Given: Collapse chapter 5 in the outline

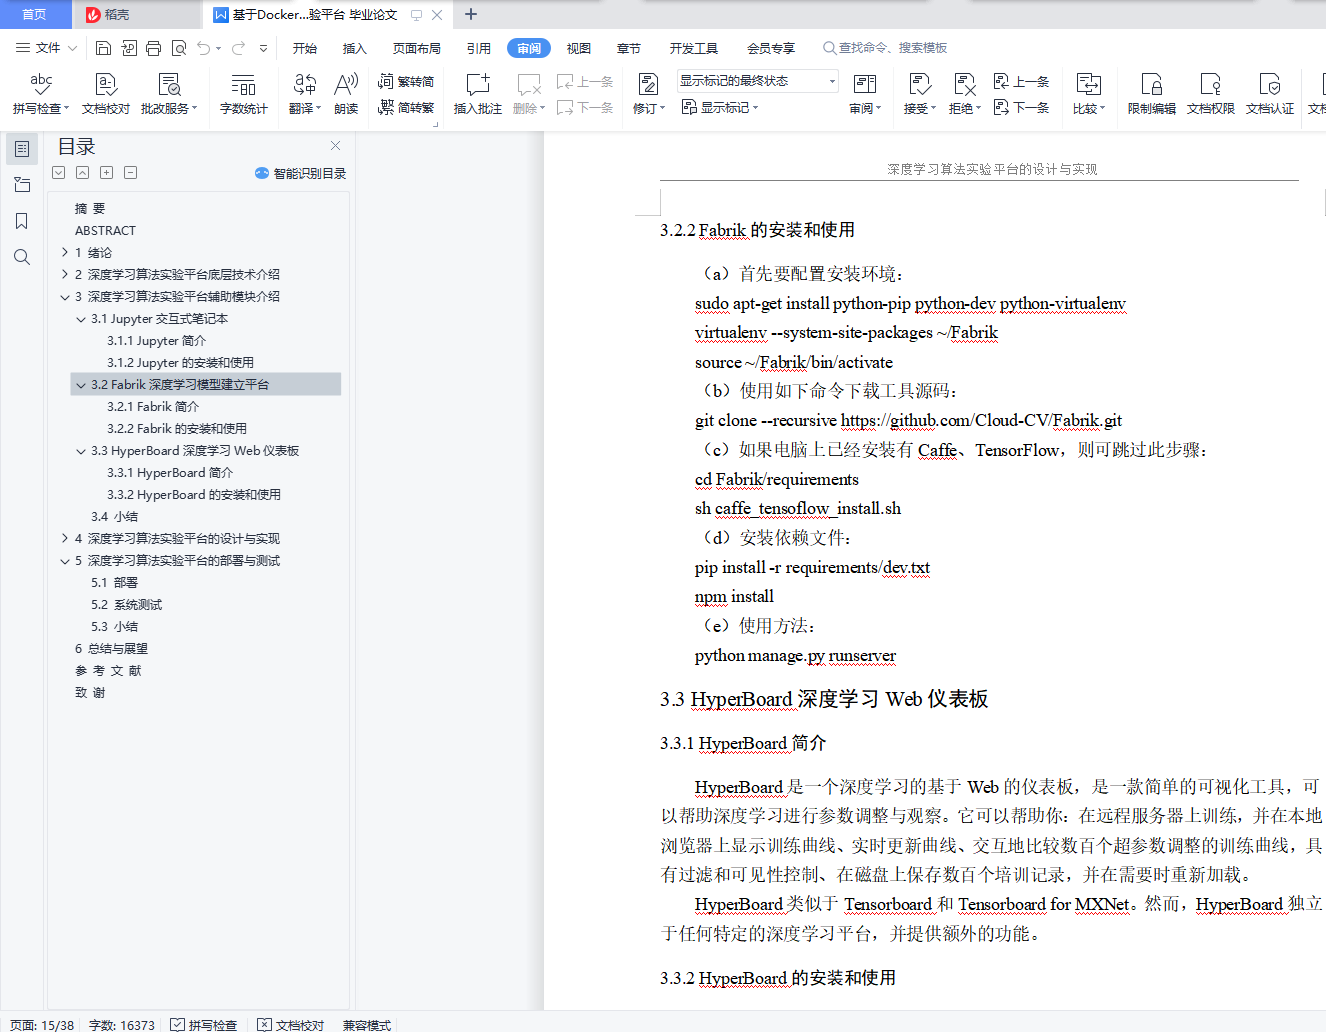Looking at the screenshot, I should [x=65, y=561].
